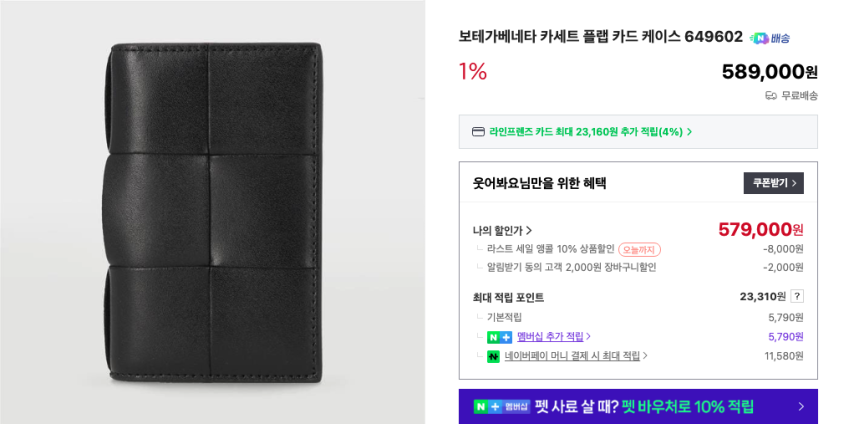
Task: Click the 라스트 세일 앵콜 10% 상품할인 row
Action: [x=638, y=250]
